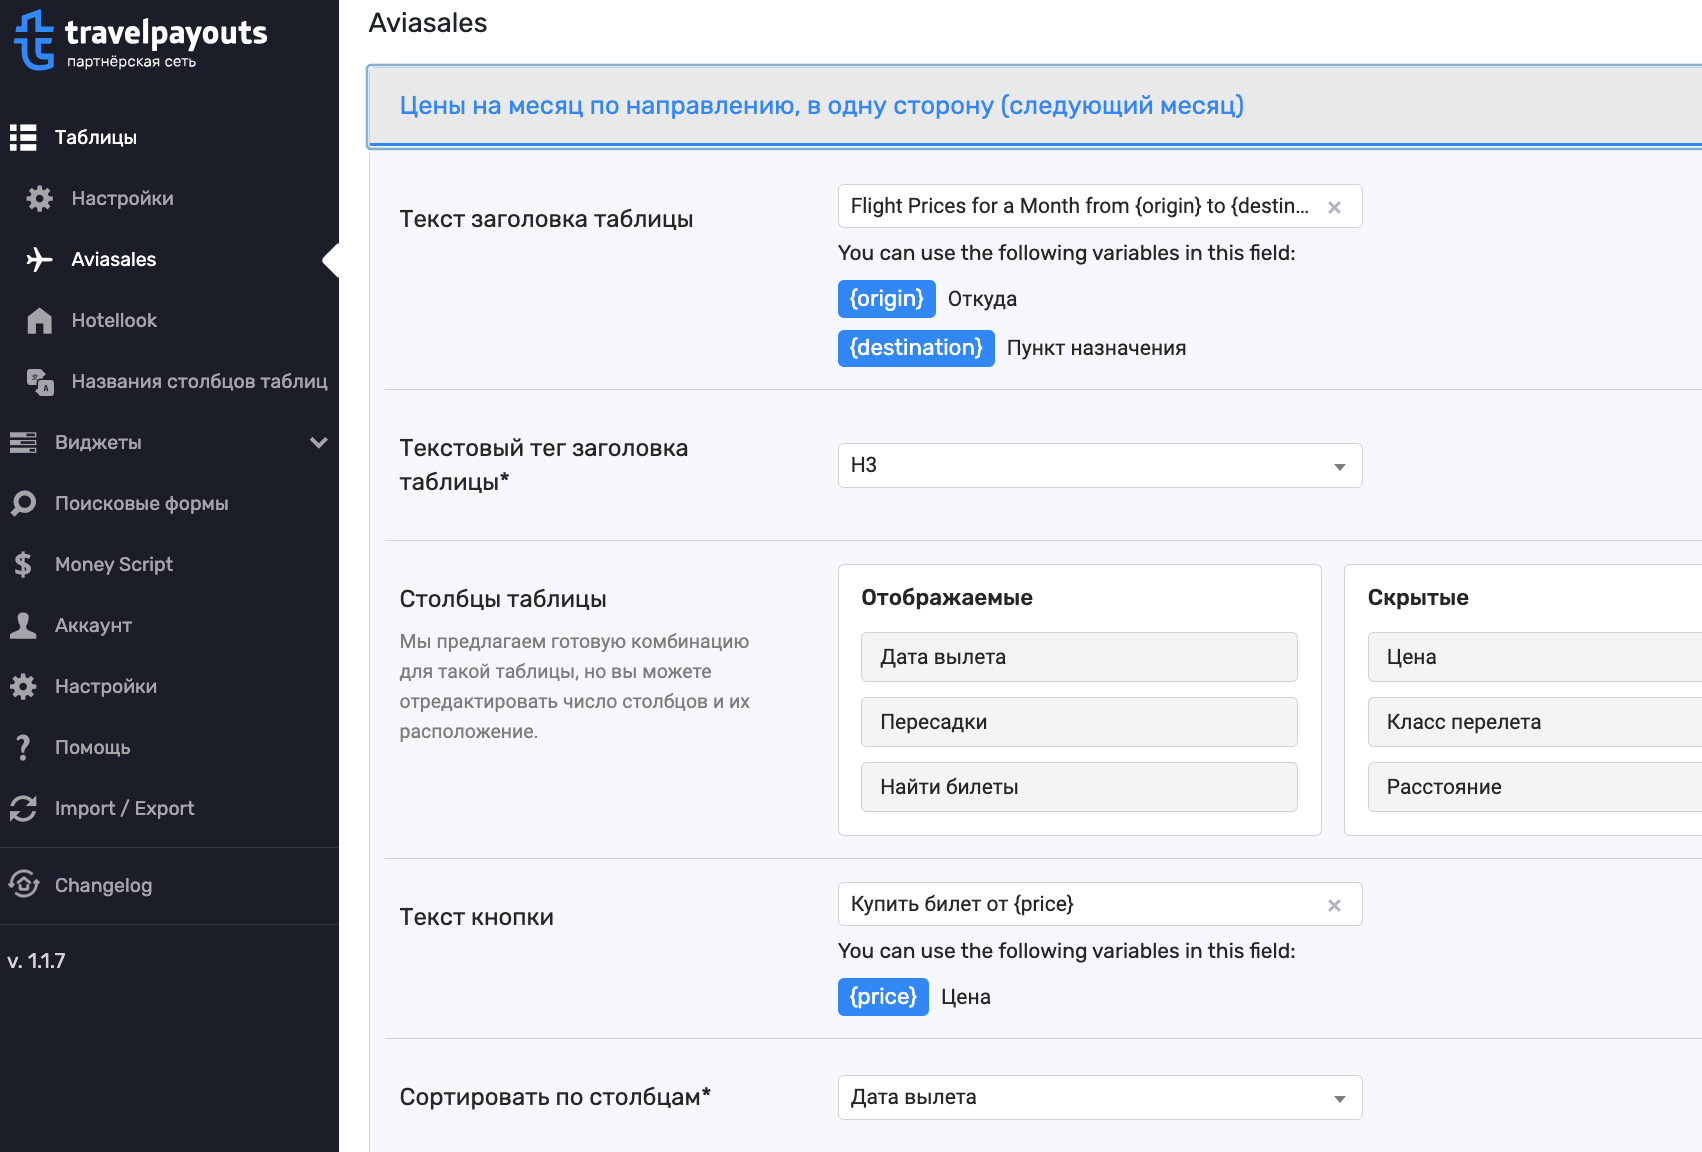1702x1152 pixels.
Task: Click the airplane icon next to Aviasales
Action: point(39,259)
